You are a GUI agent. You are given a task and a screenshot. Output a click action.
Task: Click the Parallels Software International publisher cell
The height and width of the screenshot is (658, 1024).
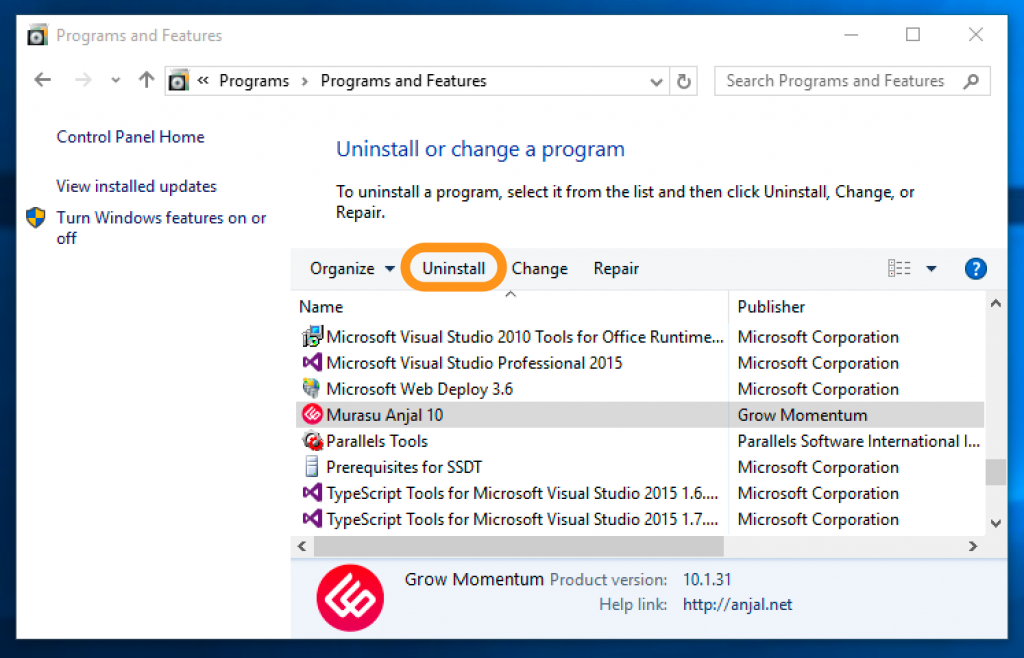click(x=859, y=441)
